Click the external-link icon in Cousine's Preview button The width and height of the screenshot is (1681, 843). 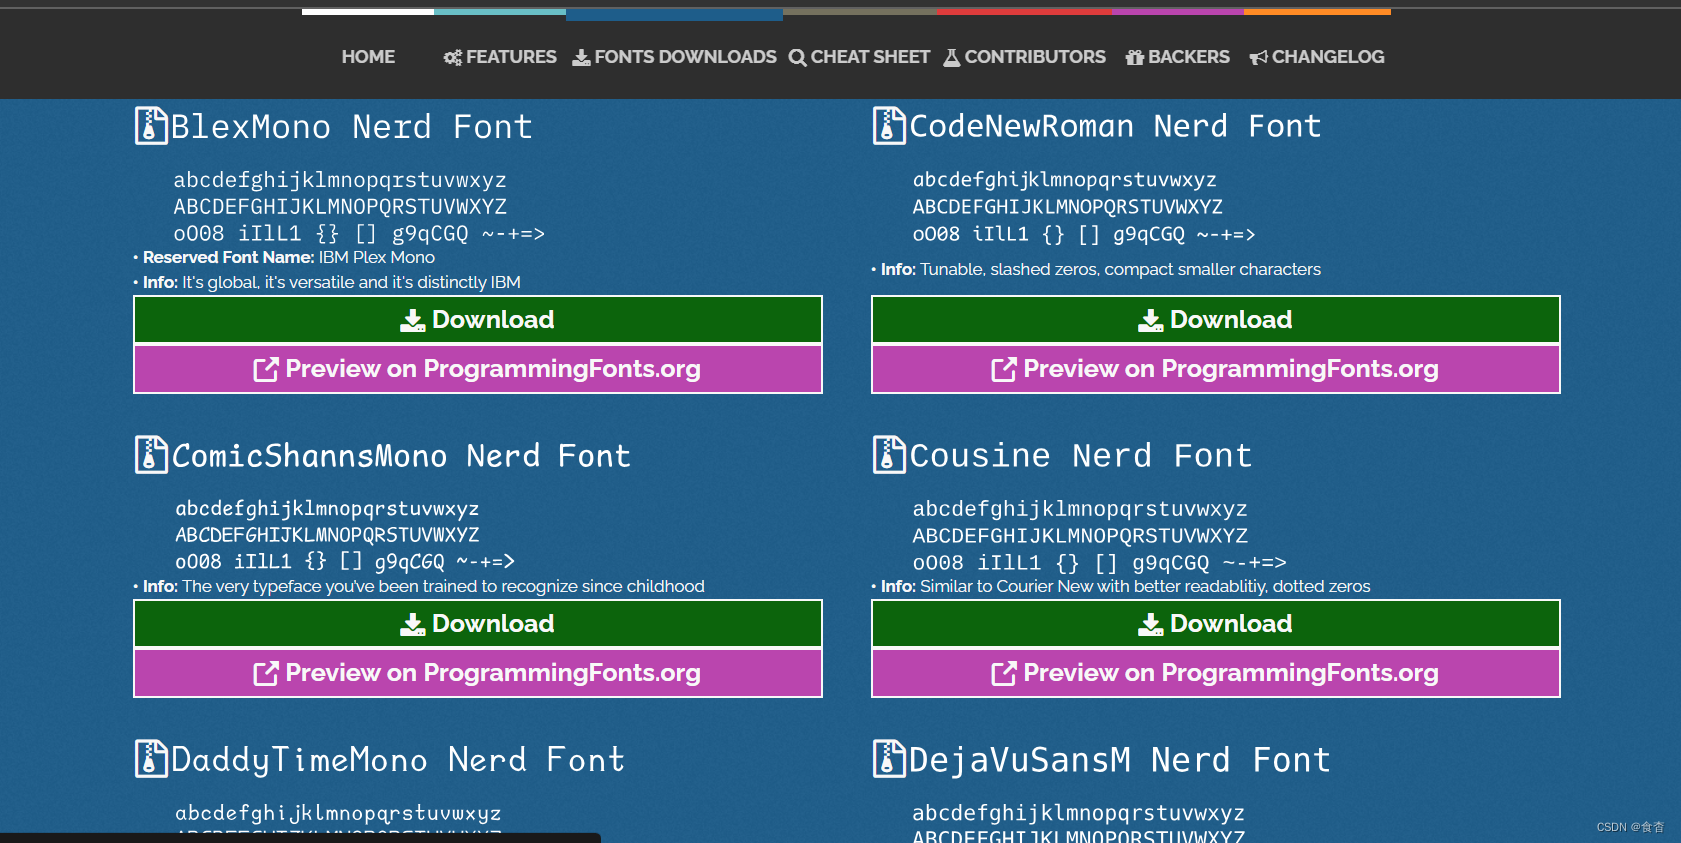pos(1004,674)
